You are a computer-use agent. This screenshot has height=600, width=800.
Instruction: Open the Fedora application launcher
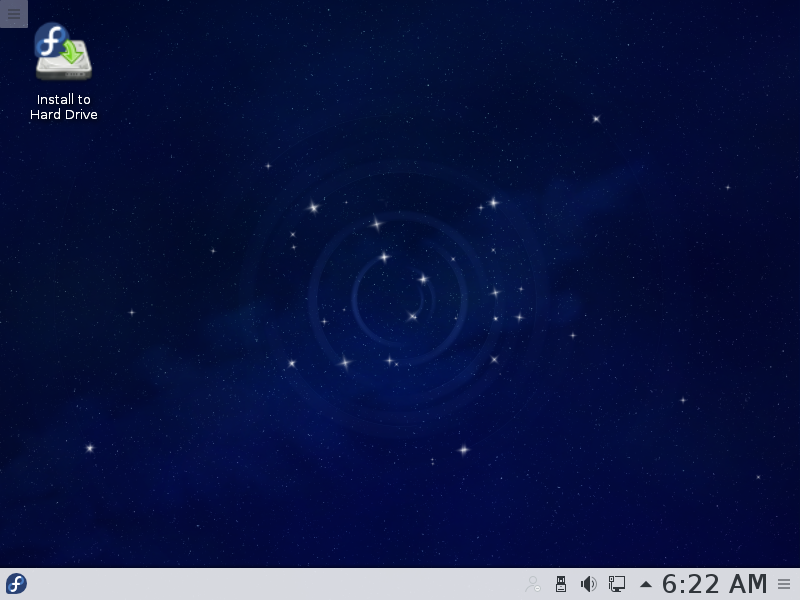[16, 584]
